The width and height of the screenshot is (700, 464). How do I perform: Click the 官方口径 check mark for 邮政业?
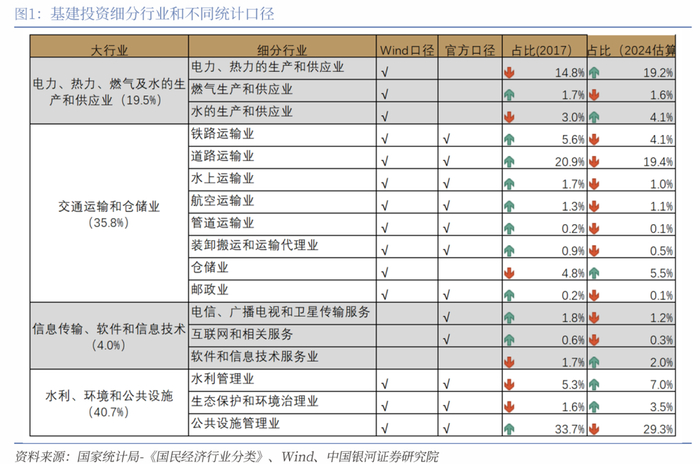coord(446,295)
